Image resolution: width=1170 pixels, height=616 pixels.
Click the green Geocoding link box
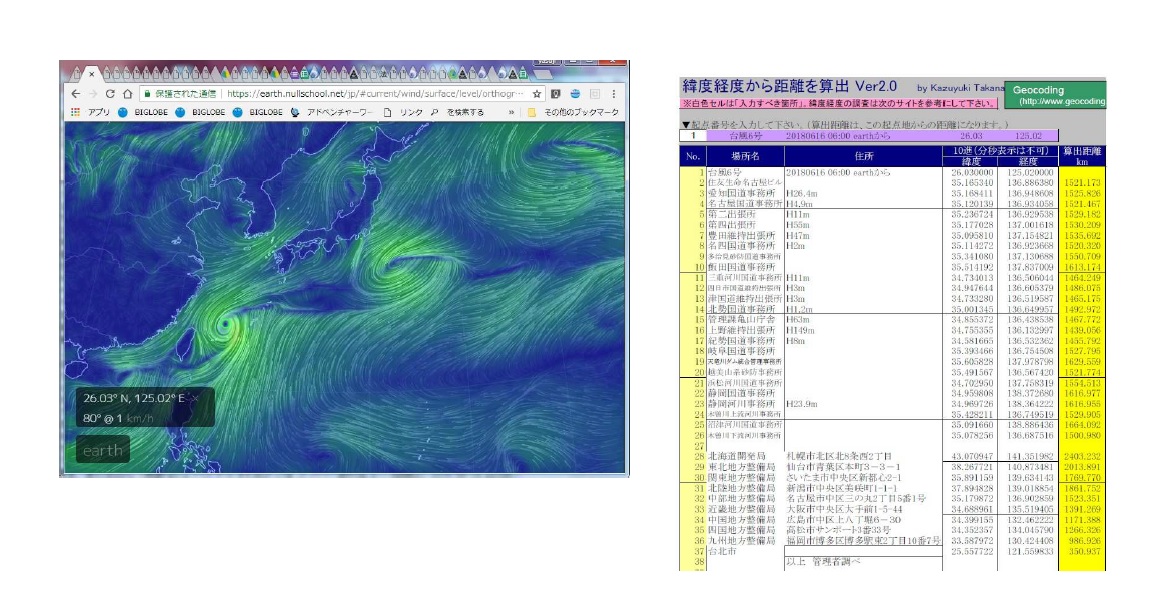tap(1053, 95)
